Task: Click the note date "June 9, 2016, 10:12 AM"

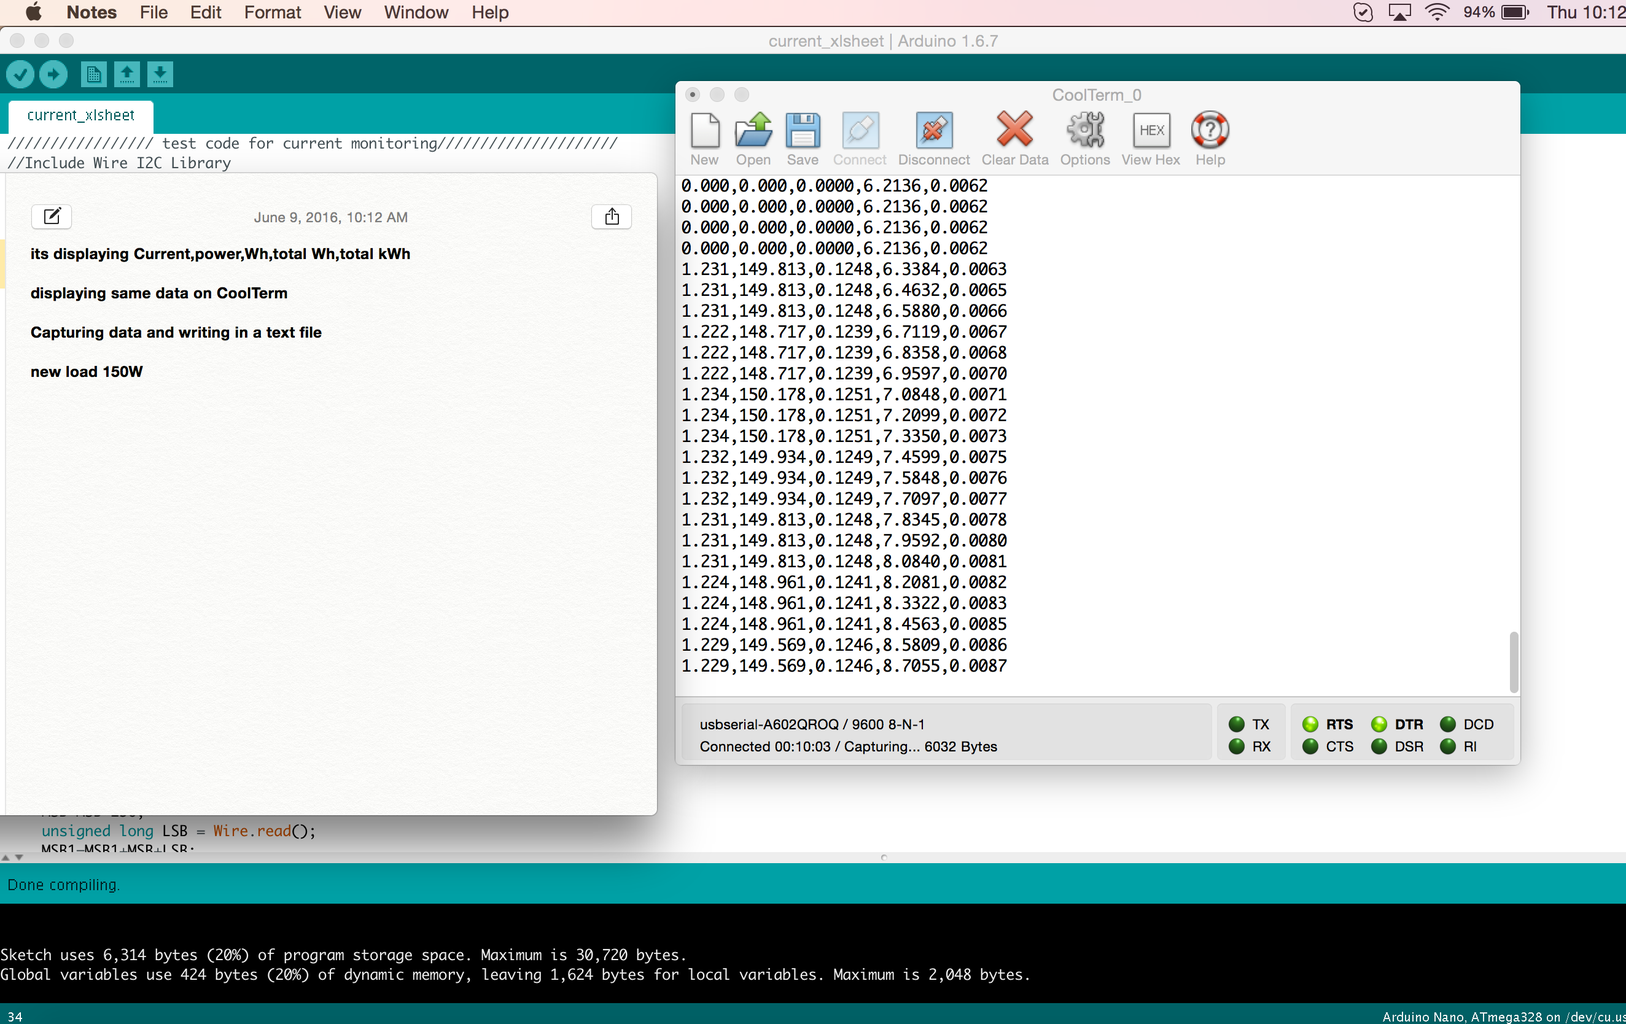Action: [331, 217]
